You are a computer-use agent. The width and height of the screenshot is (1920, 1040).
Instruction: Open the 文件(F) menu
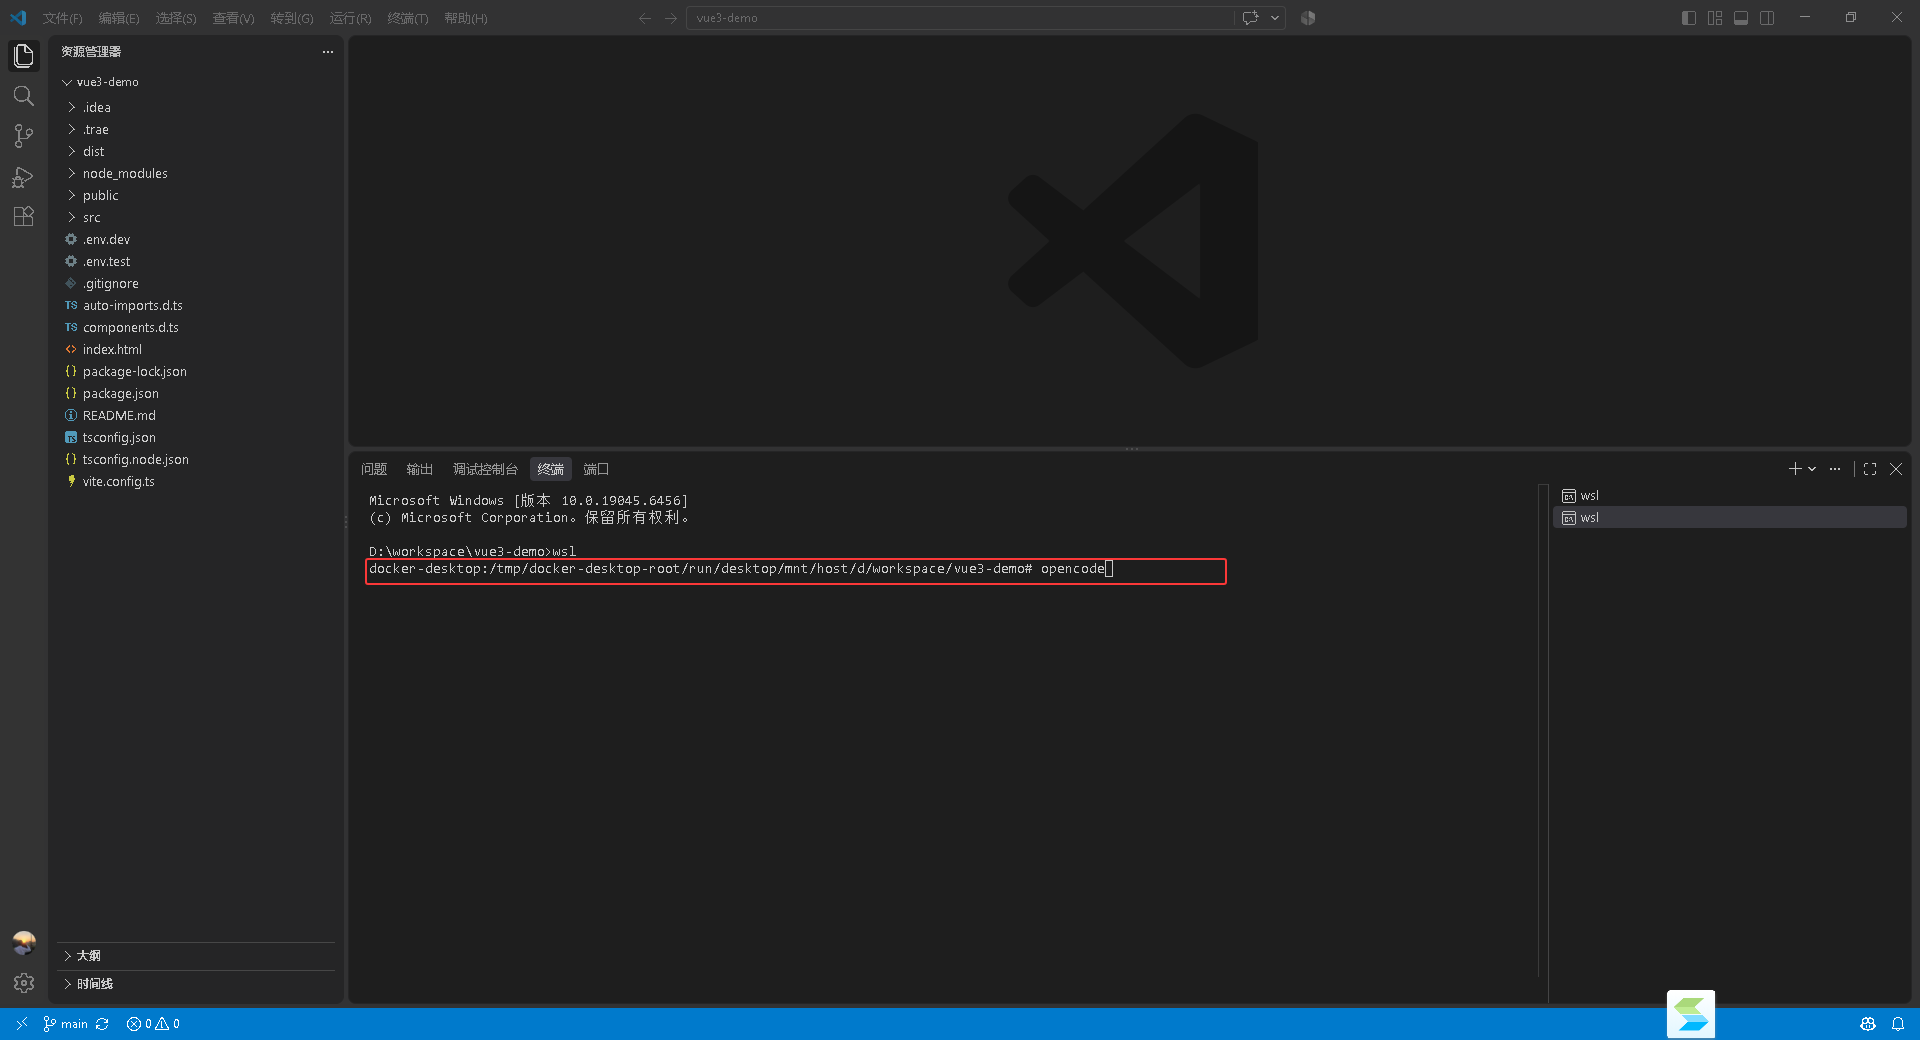pos(62,18)
